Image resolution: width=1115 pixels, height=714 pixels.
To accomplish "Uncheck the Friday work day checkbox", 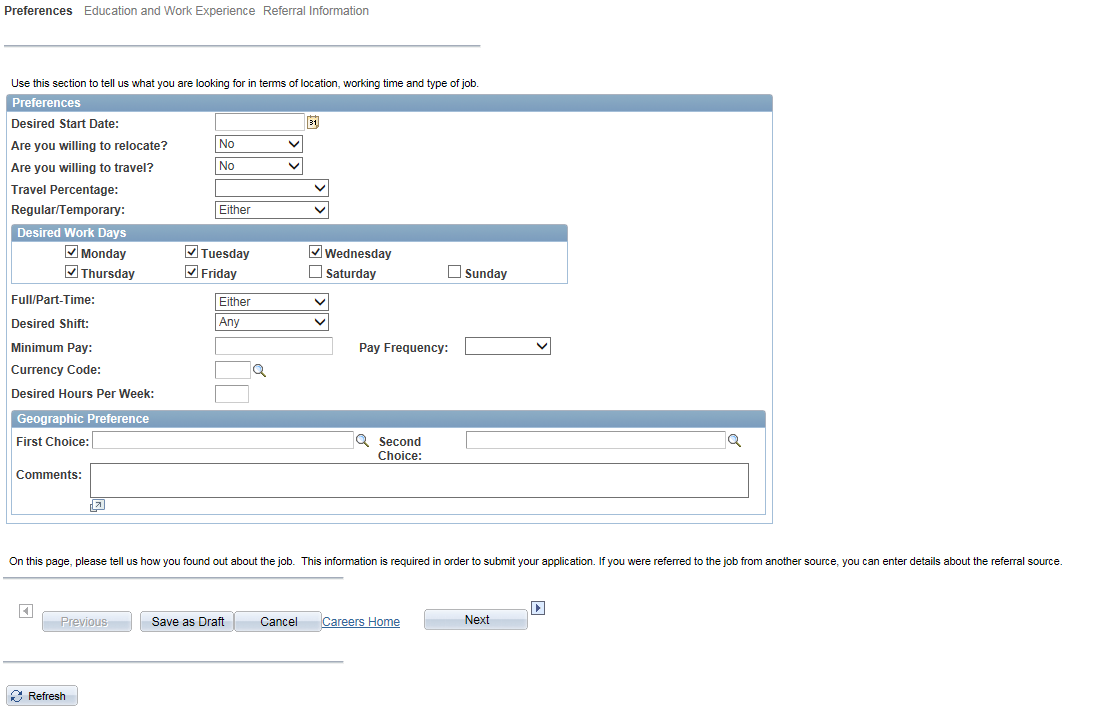I will (x=191, y=272).
